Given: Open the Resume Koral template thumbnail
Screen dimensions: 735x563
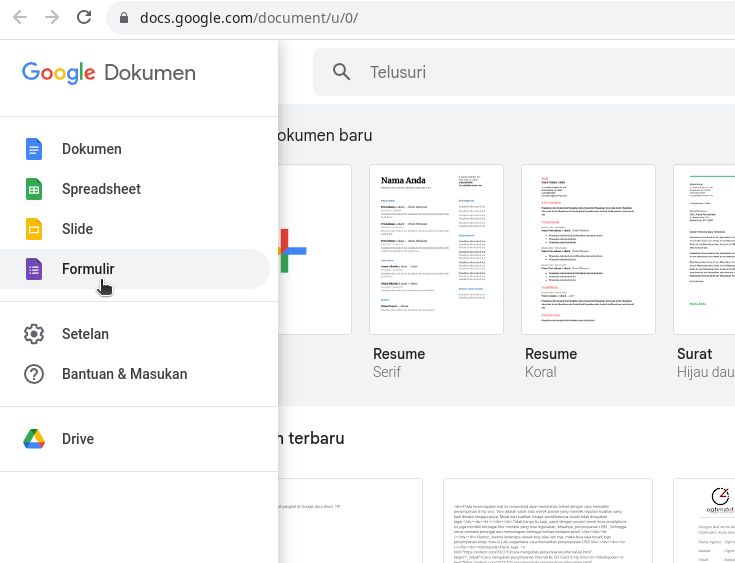Looking at the screenshot, I should 588,249.
